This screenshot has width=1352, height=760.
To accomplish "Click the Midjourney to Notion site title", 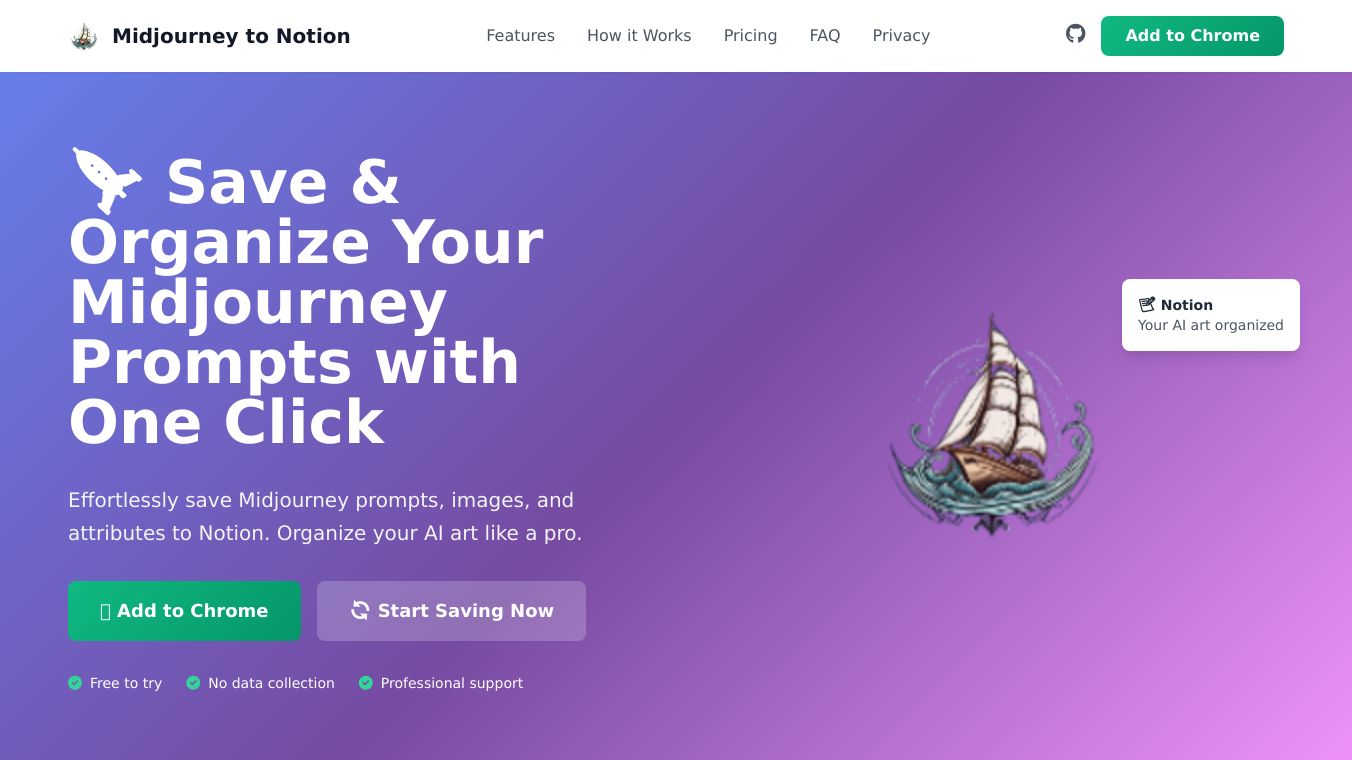I will [x=231, y=36].
